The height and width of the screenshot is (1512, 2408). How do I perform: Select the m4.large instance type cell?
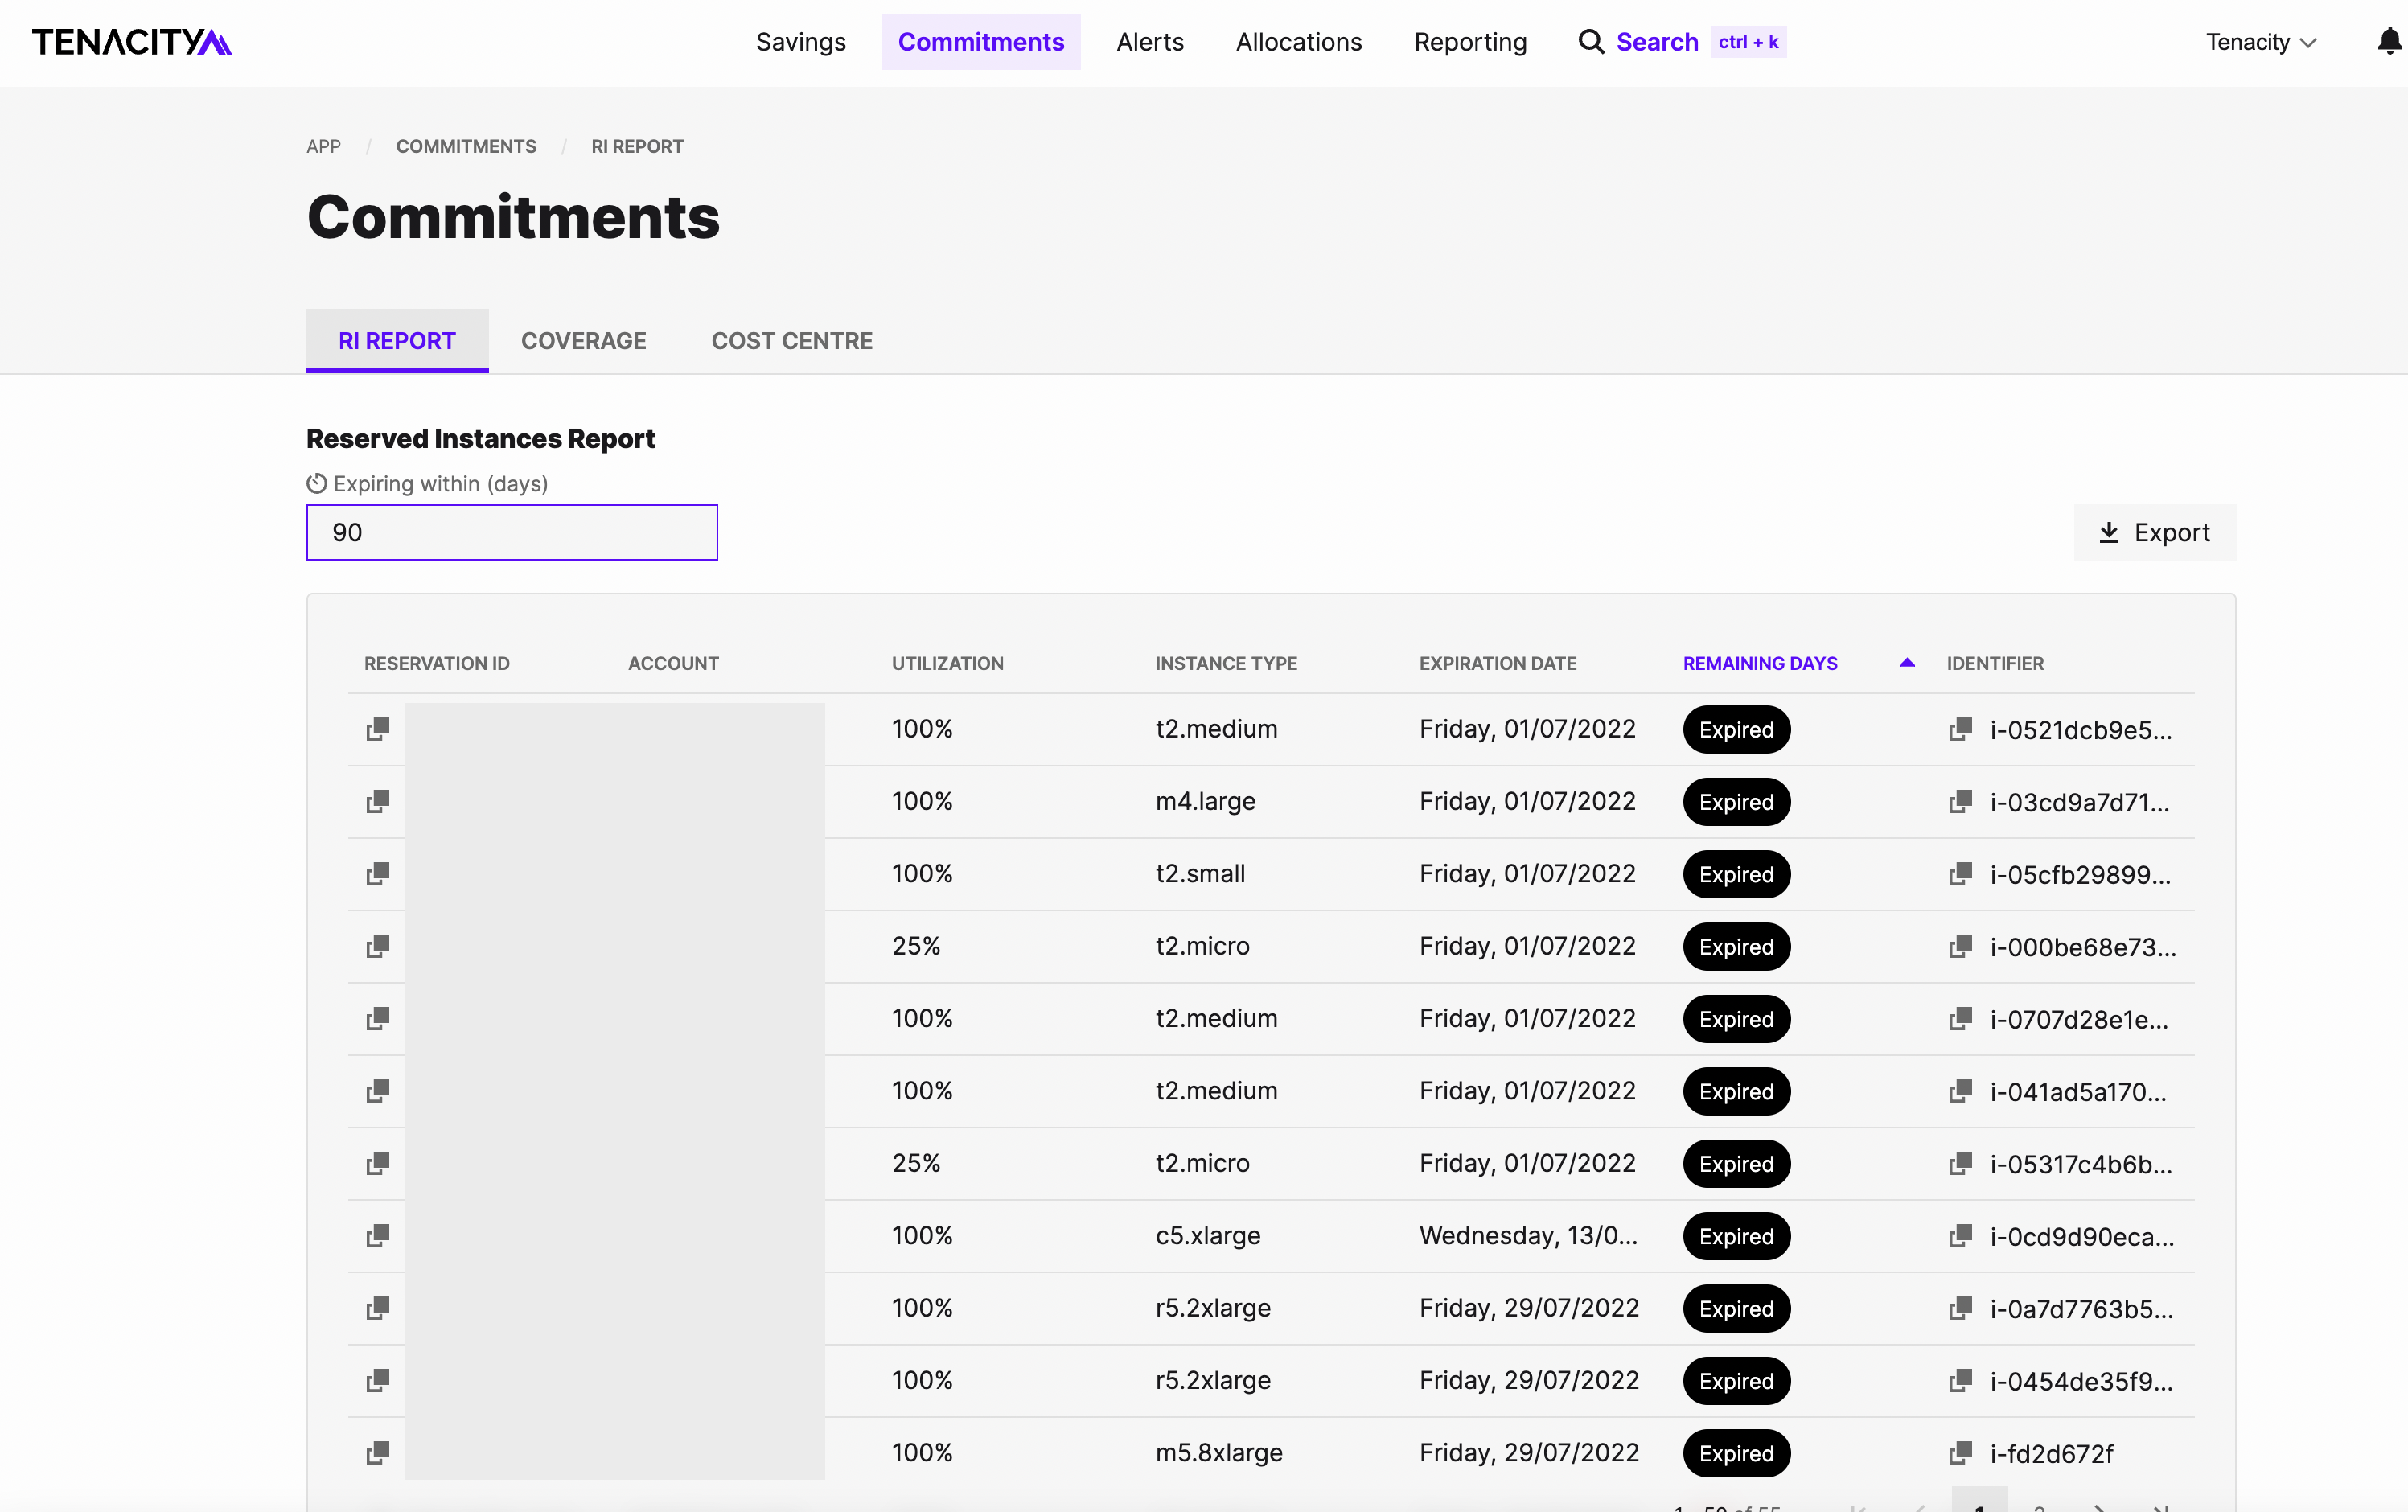(x=1205, y=801)
